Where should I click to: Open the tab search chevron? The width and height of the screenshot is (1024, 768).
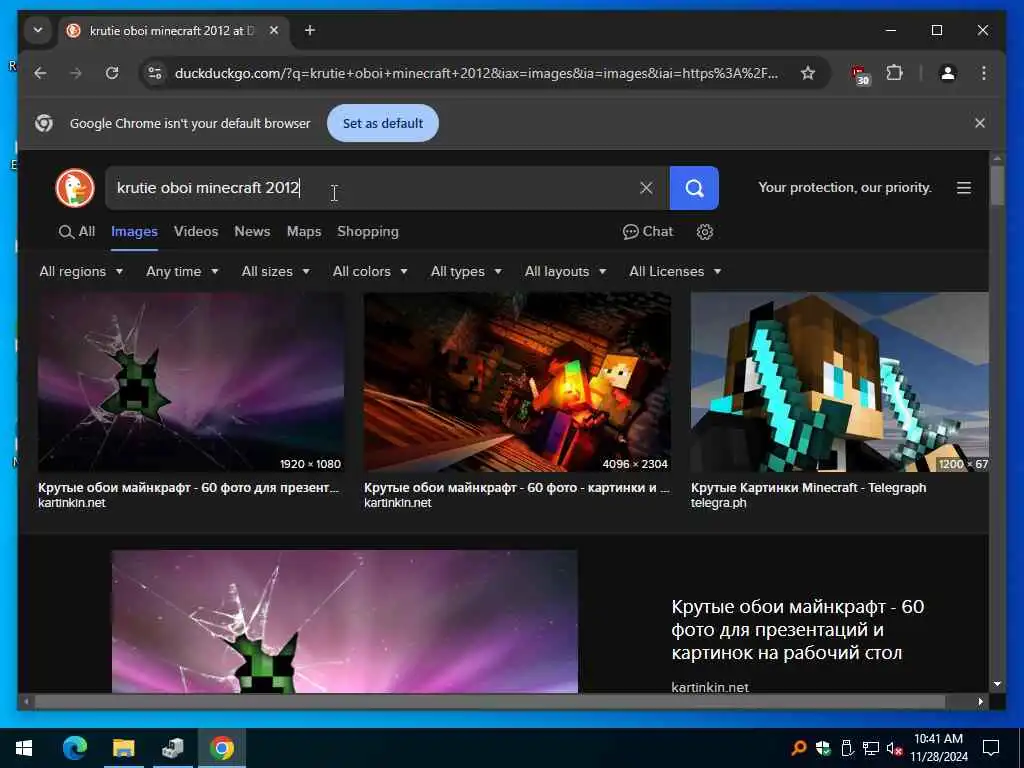38,31
